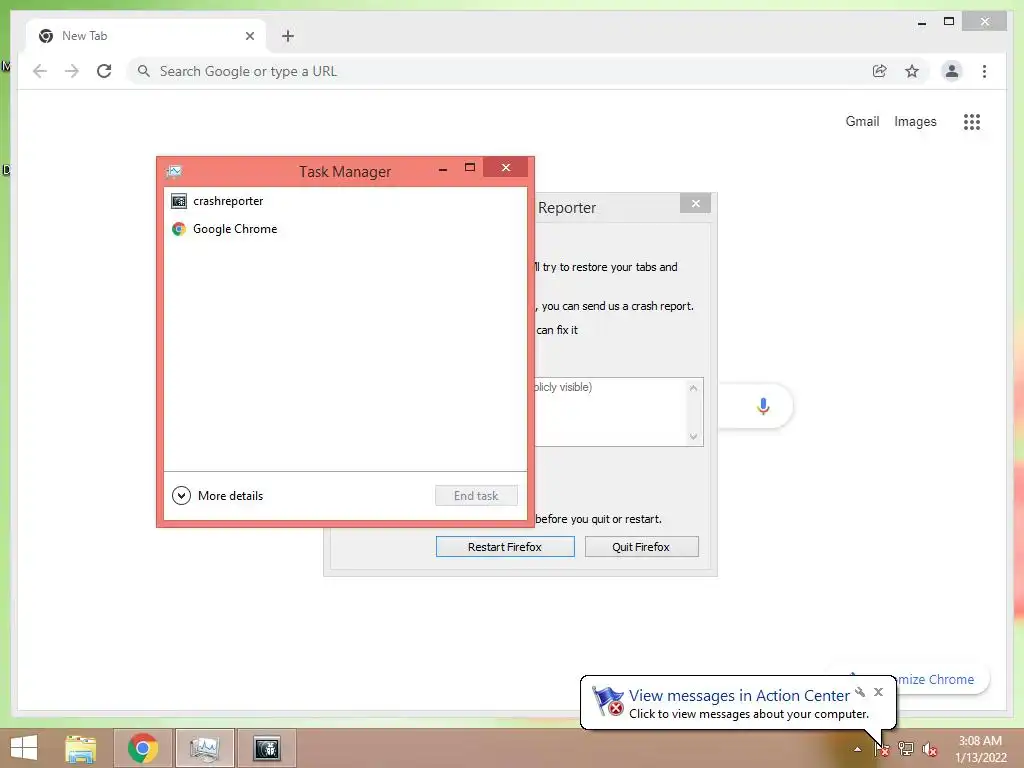Click the comment box scroll down arrow

point(694,436)
